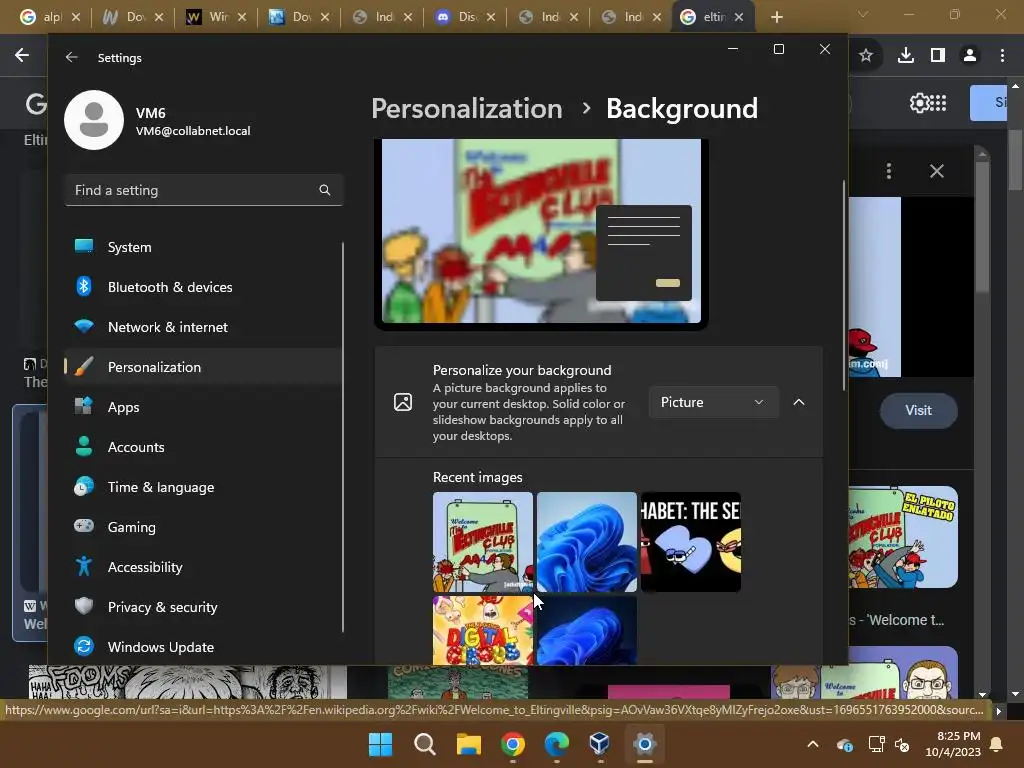Click the VM6 account avatar
Viewport: 1024px width, 768px height.
tap(94, 120)
